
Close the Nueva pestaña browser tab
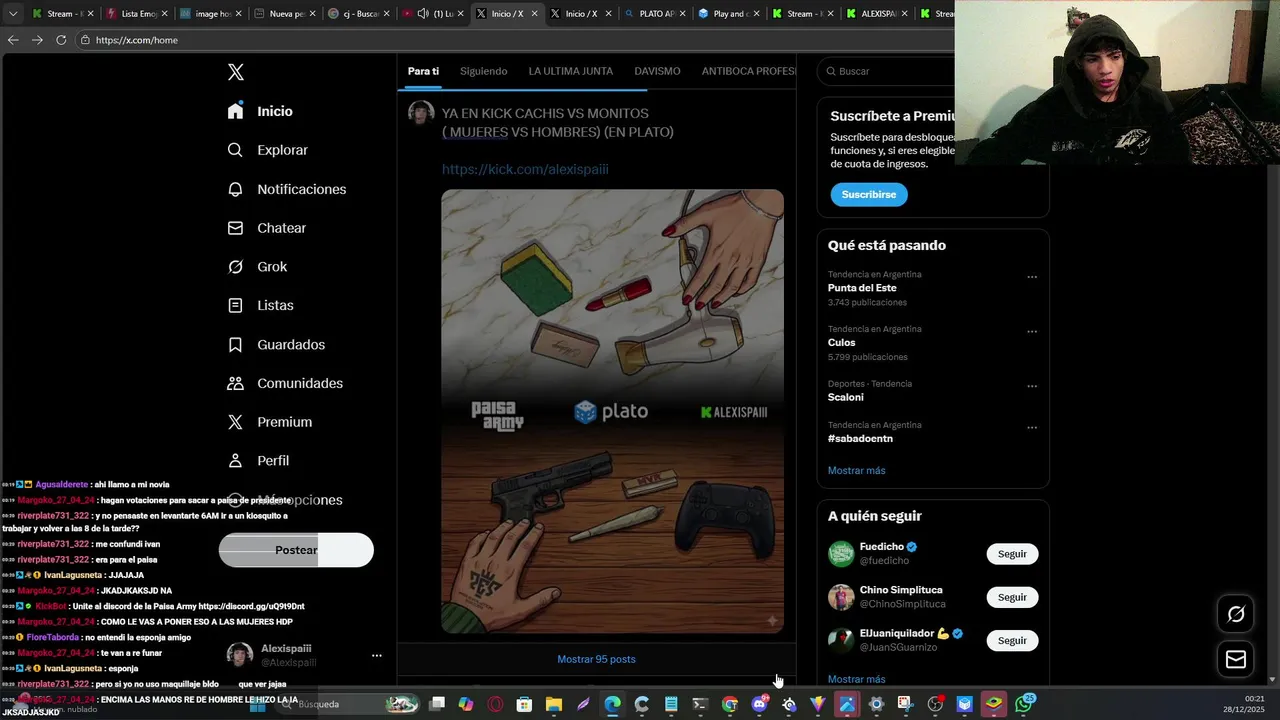click(312, 14)
